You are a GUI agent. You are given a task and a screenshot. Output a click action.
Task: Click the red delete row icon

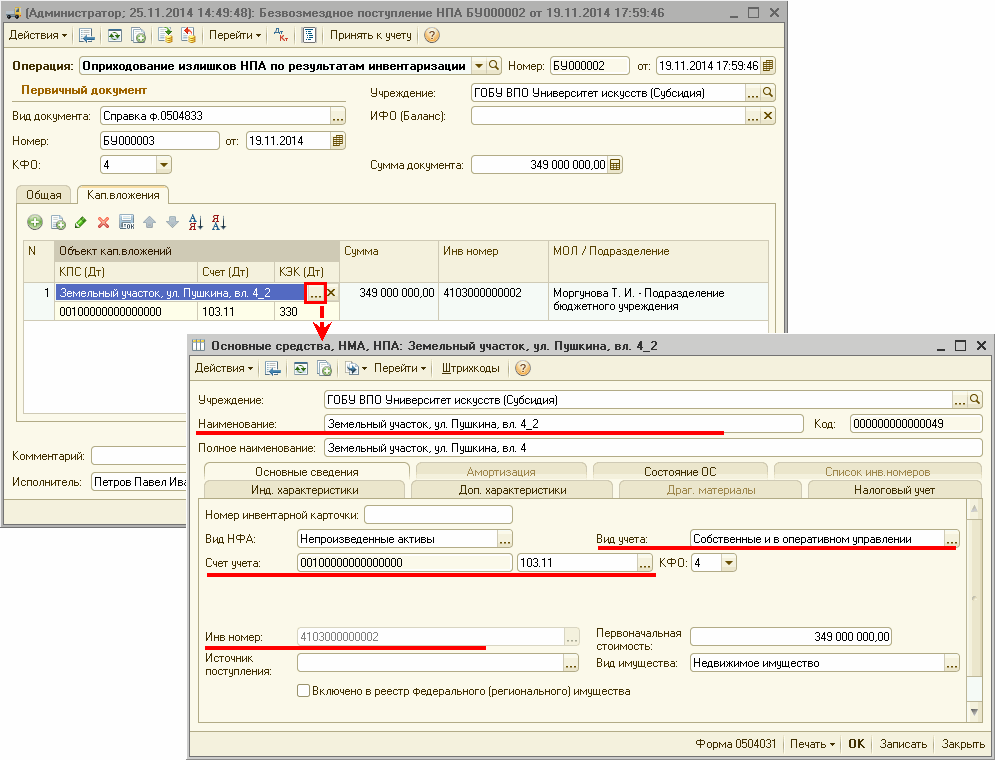point(103,222)
